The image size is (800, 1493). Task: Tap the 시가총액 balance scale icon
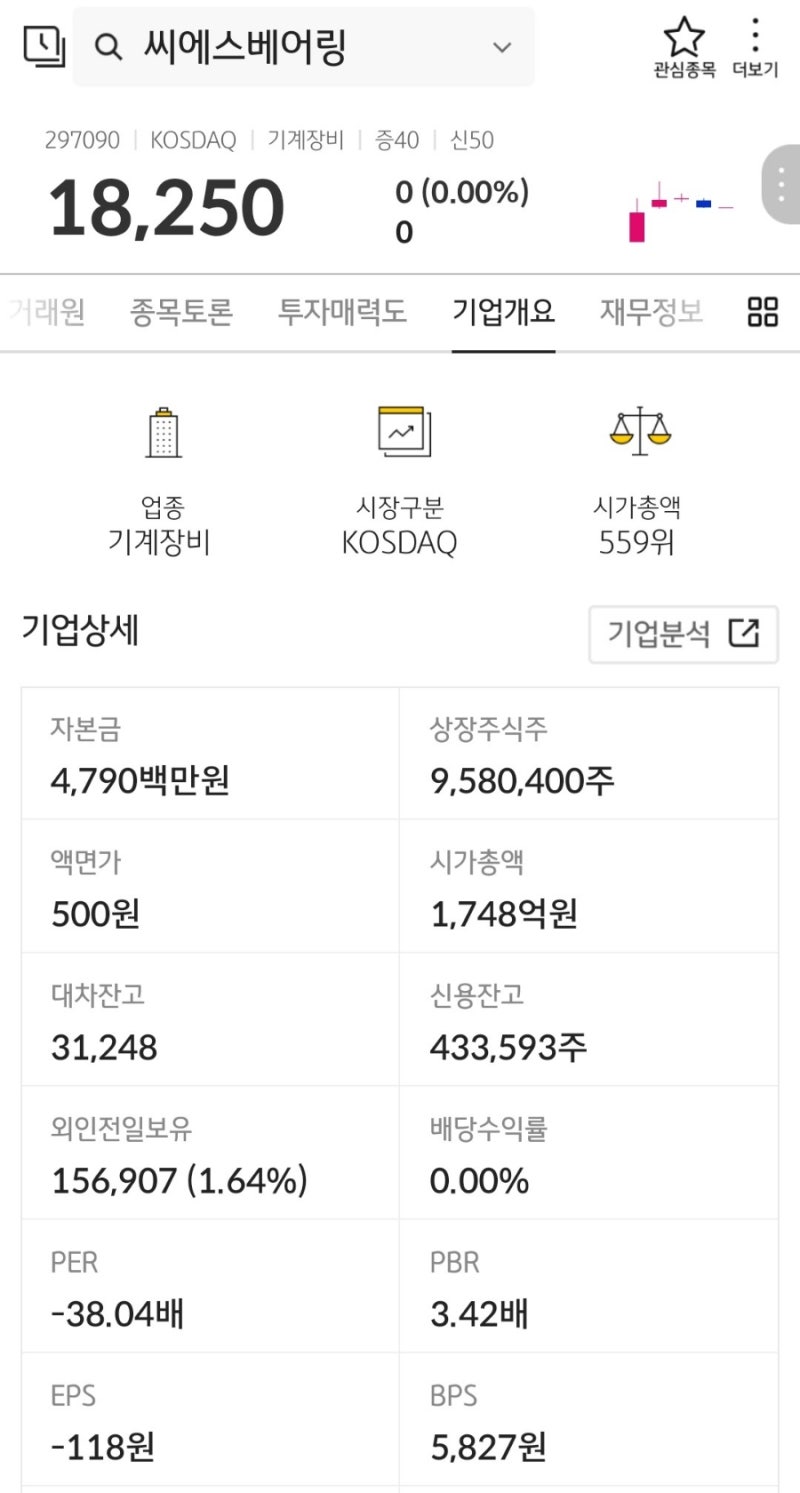click(640, 430)
